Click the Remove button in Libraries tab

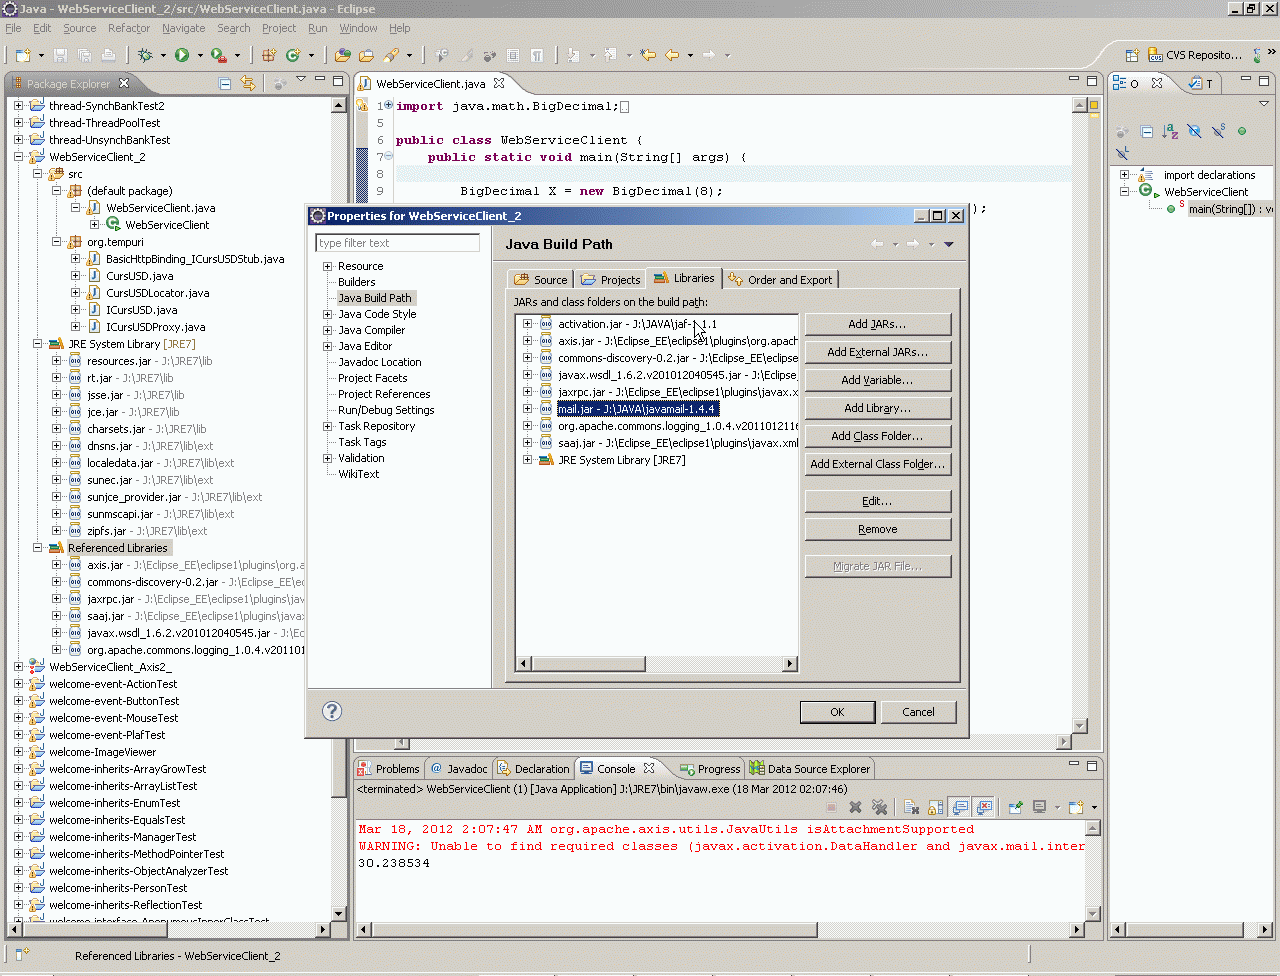(x=877, y=529)
